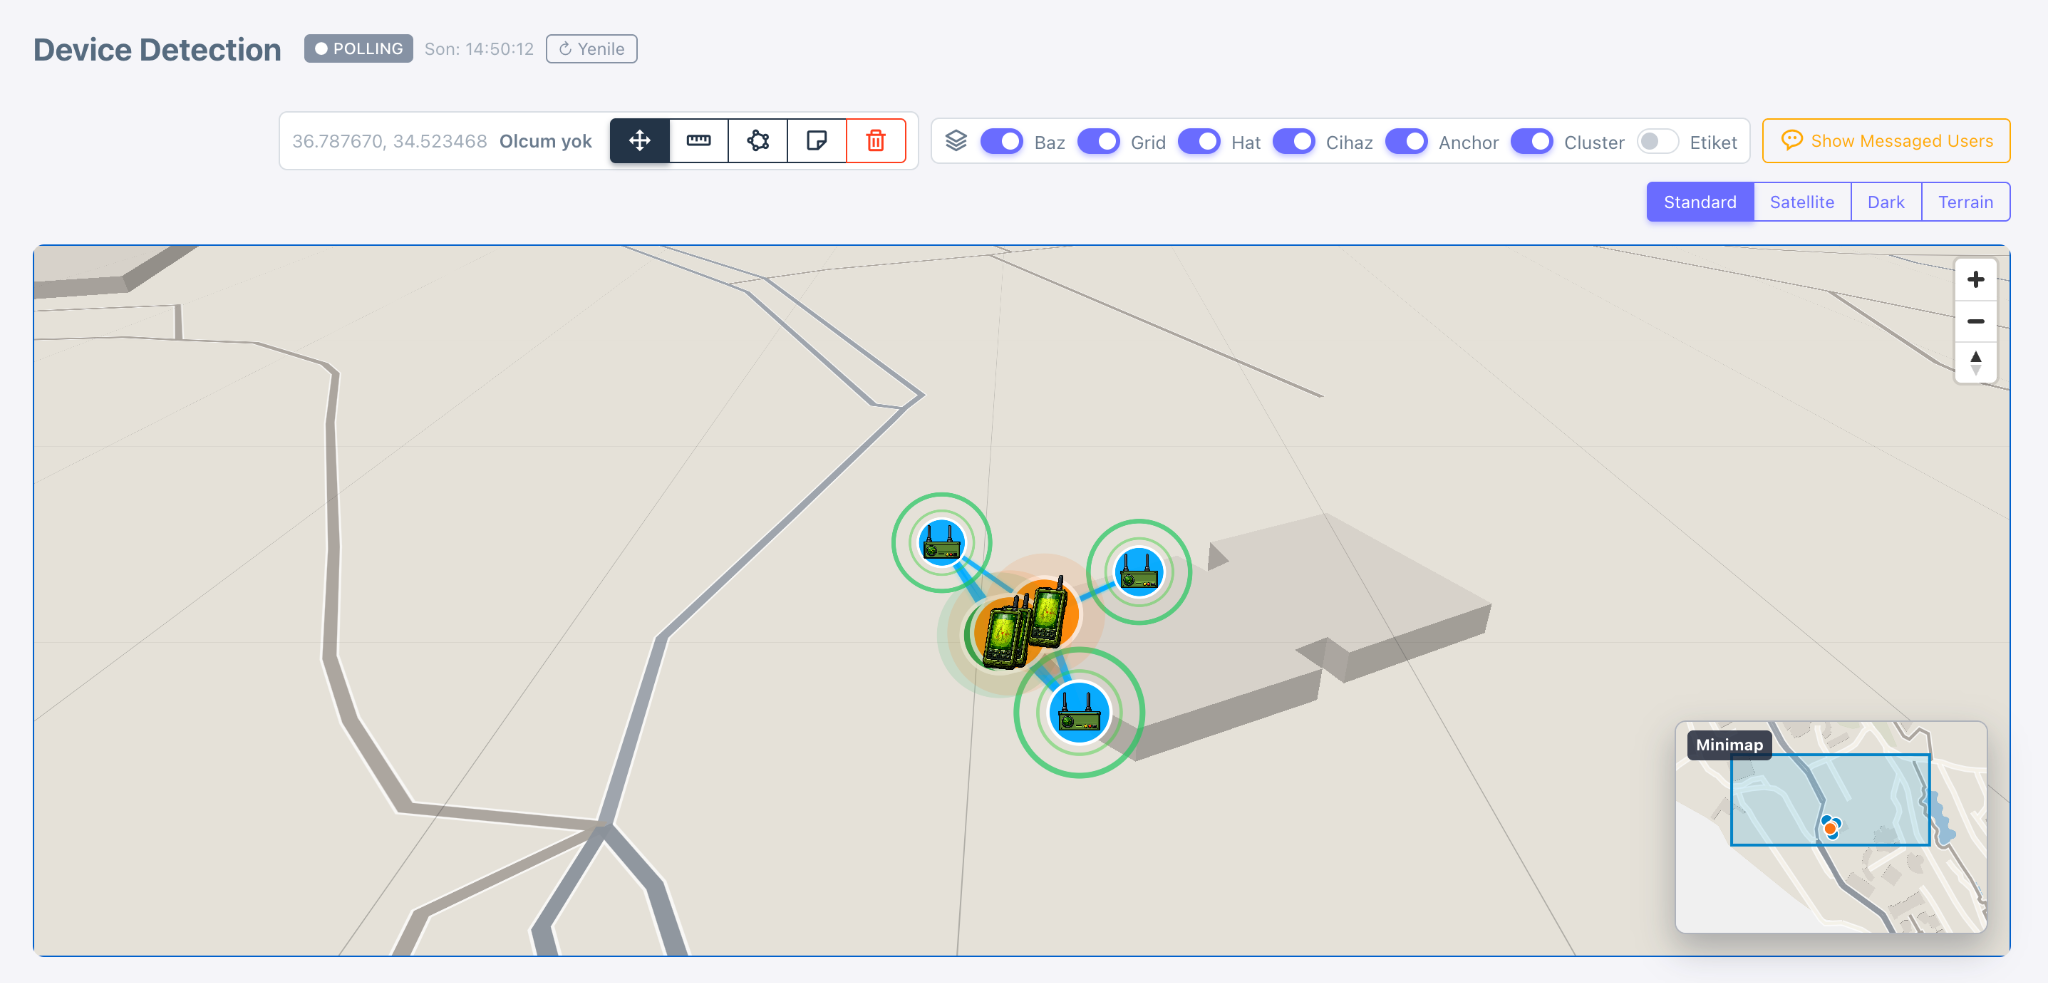The height and width of the screenshot is (983, 2048).
Task: Click the right anchor station marker
Action: [1139, 572]
